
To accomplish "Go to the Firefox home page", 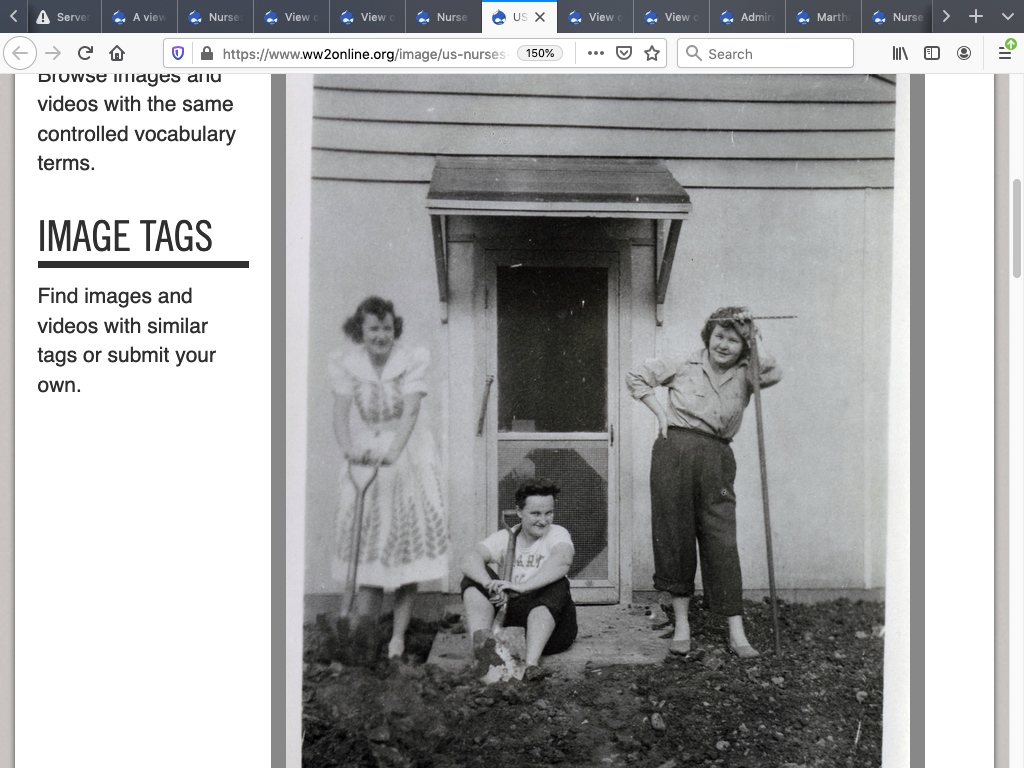I will (117, 53).
